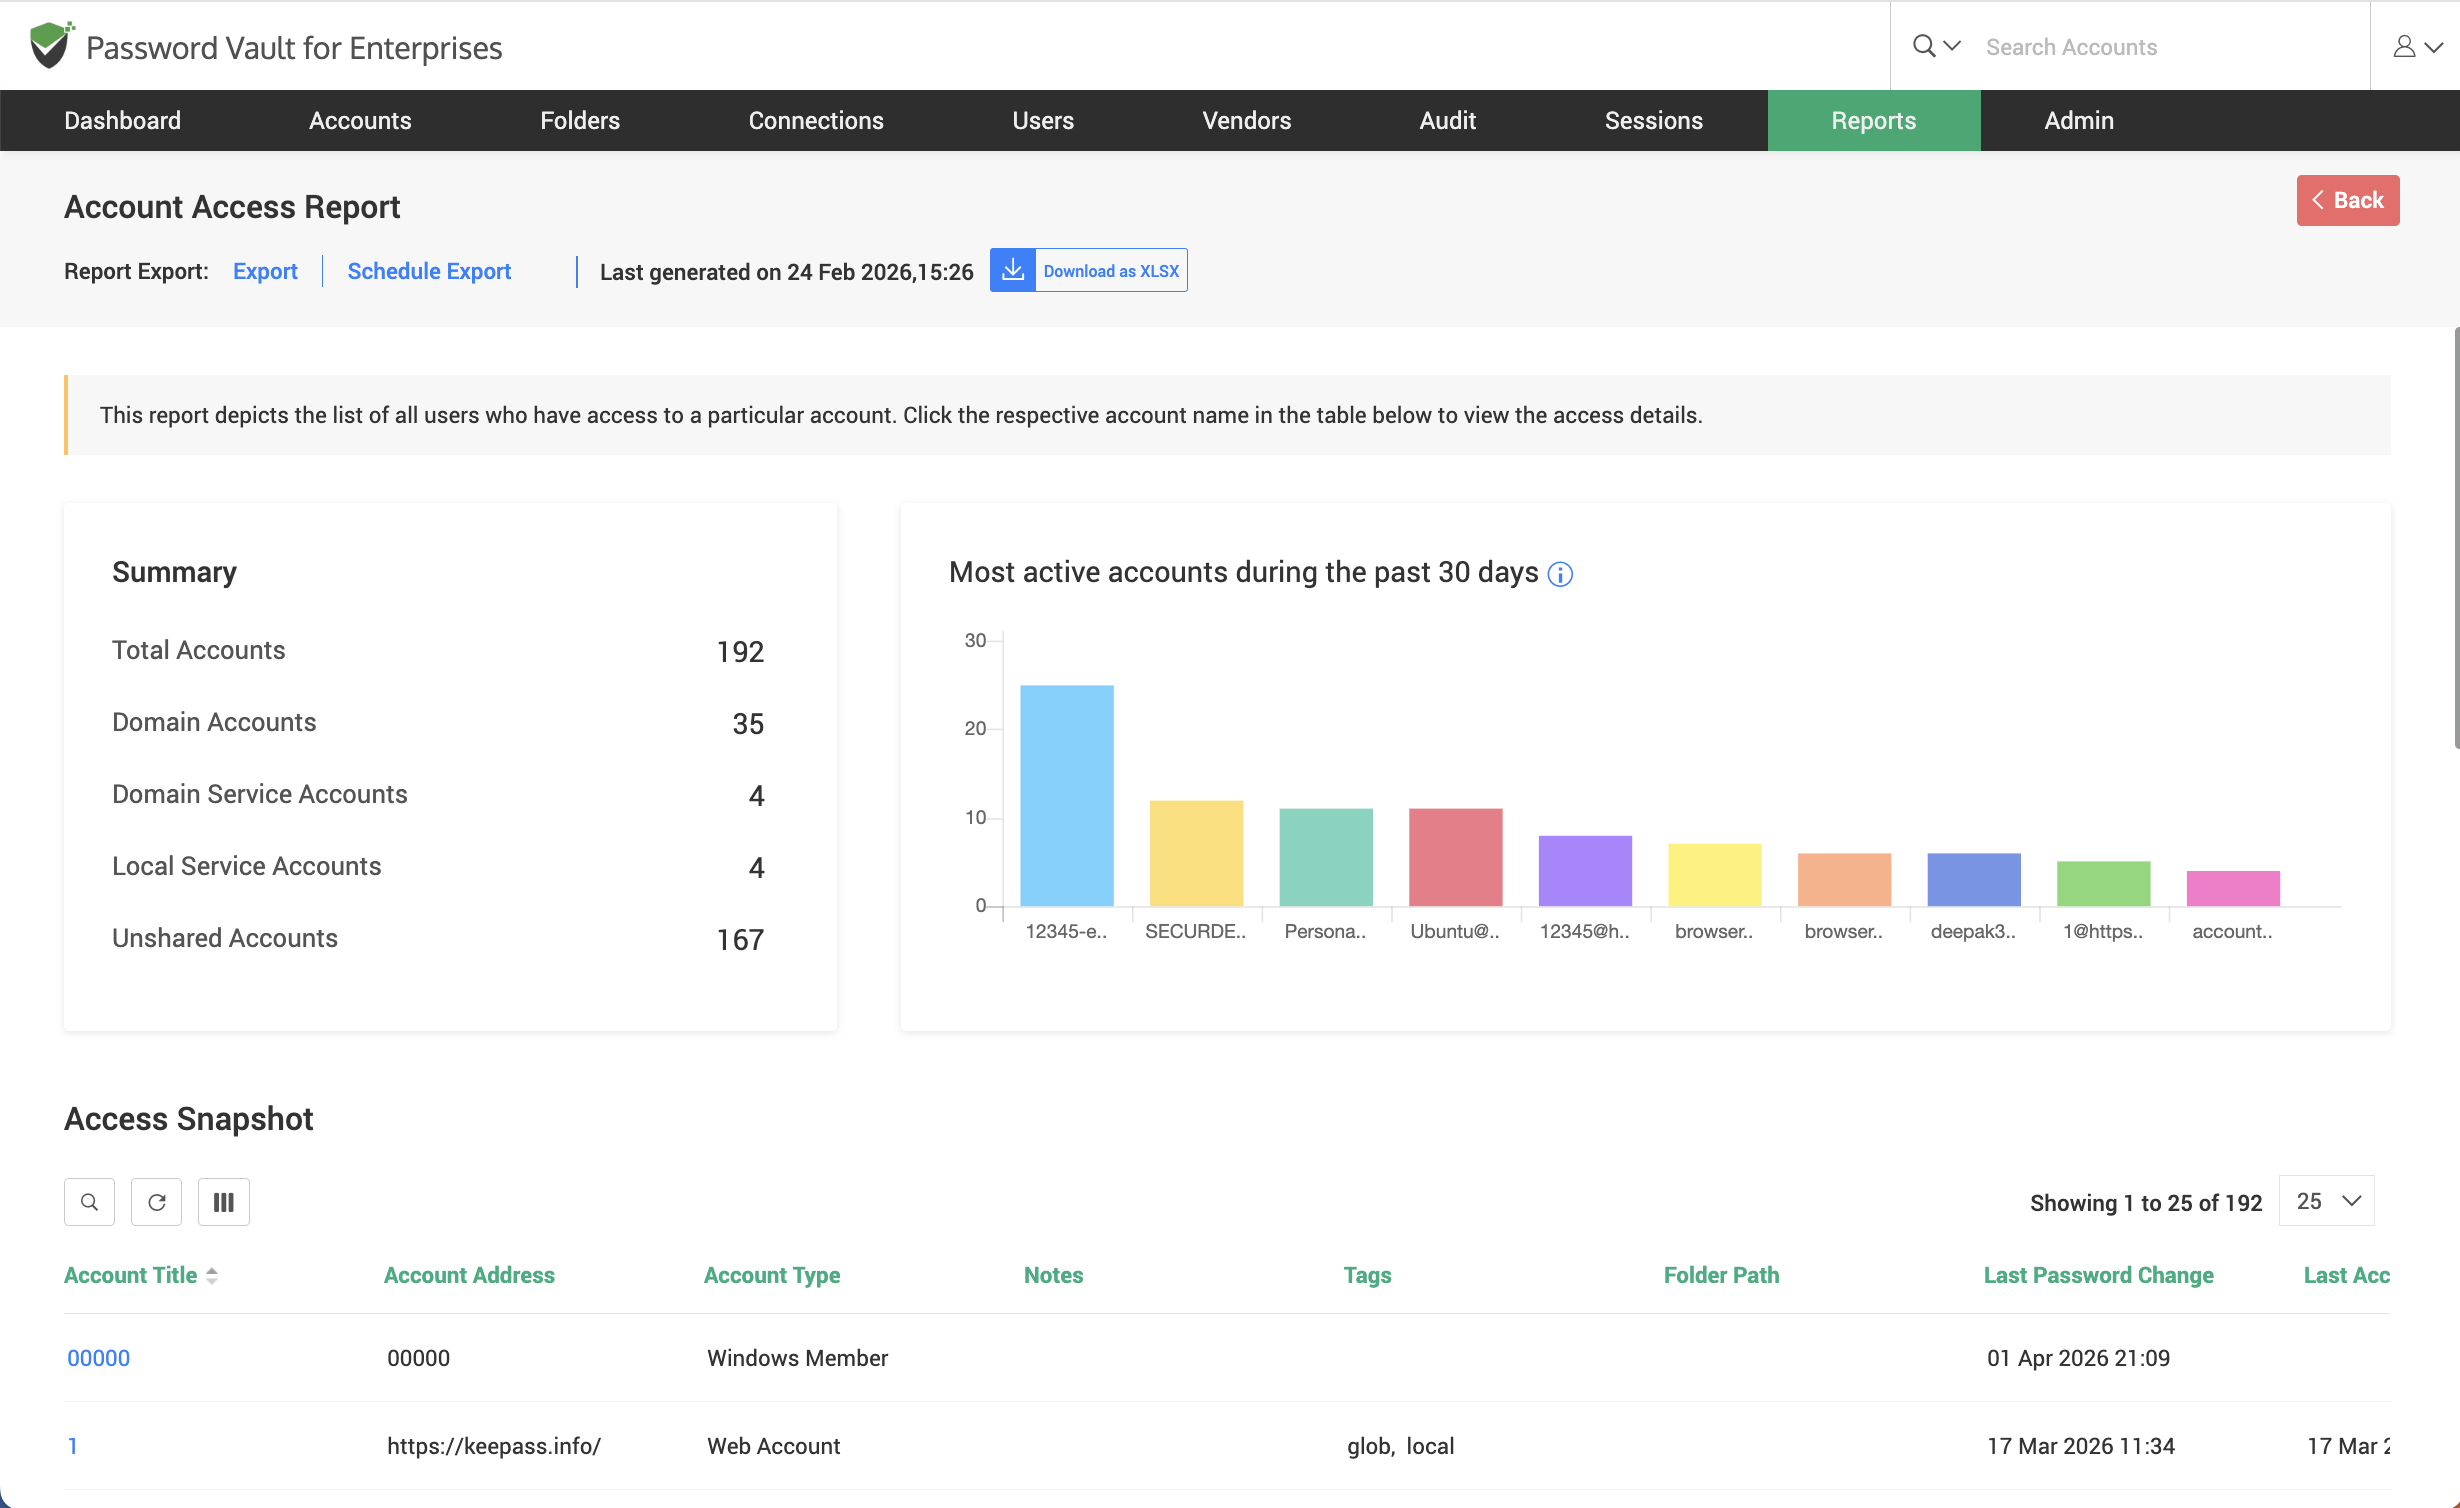Click the 17 Mar 2026 11:34 date
This screenshot has height=1508, width=2460.
(x=2080, y=1446)
